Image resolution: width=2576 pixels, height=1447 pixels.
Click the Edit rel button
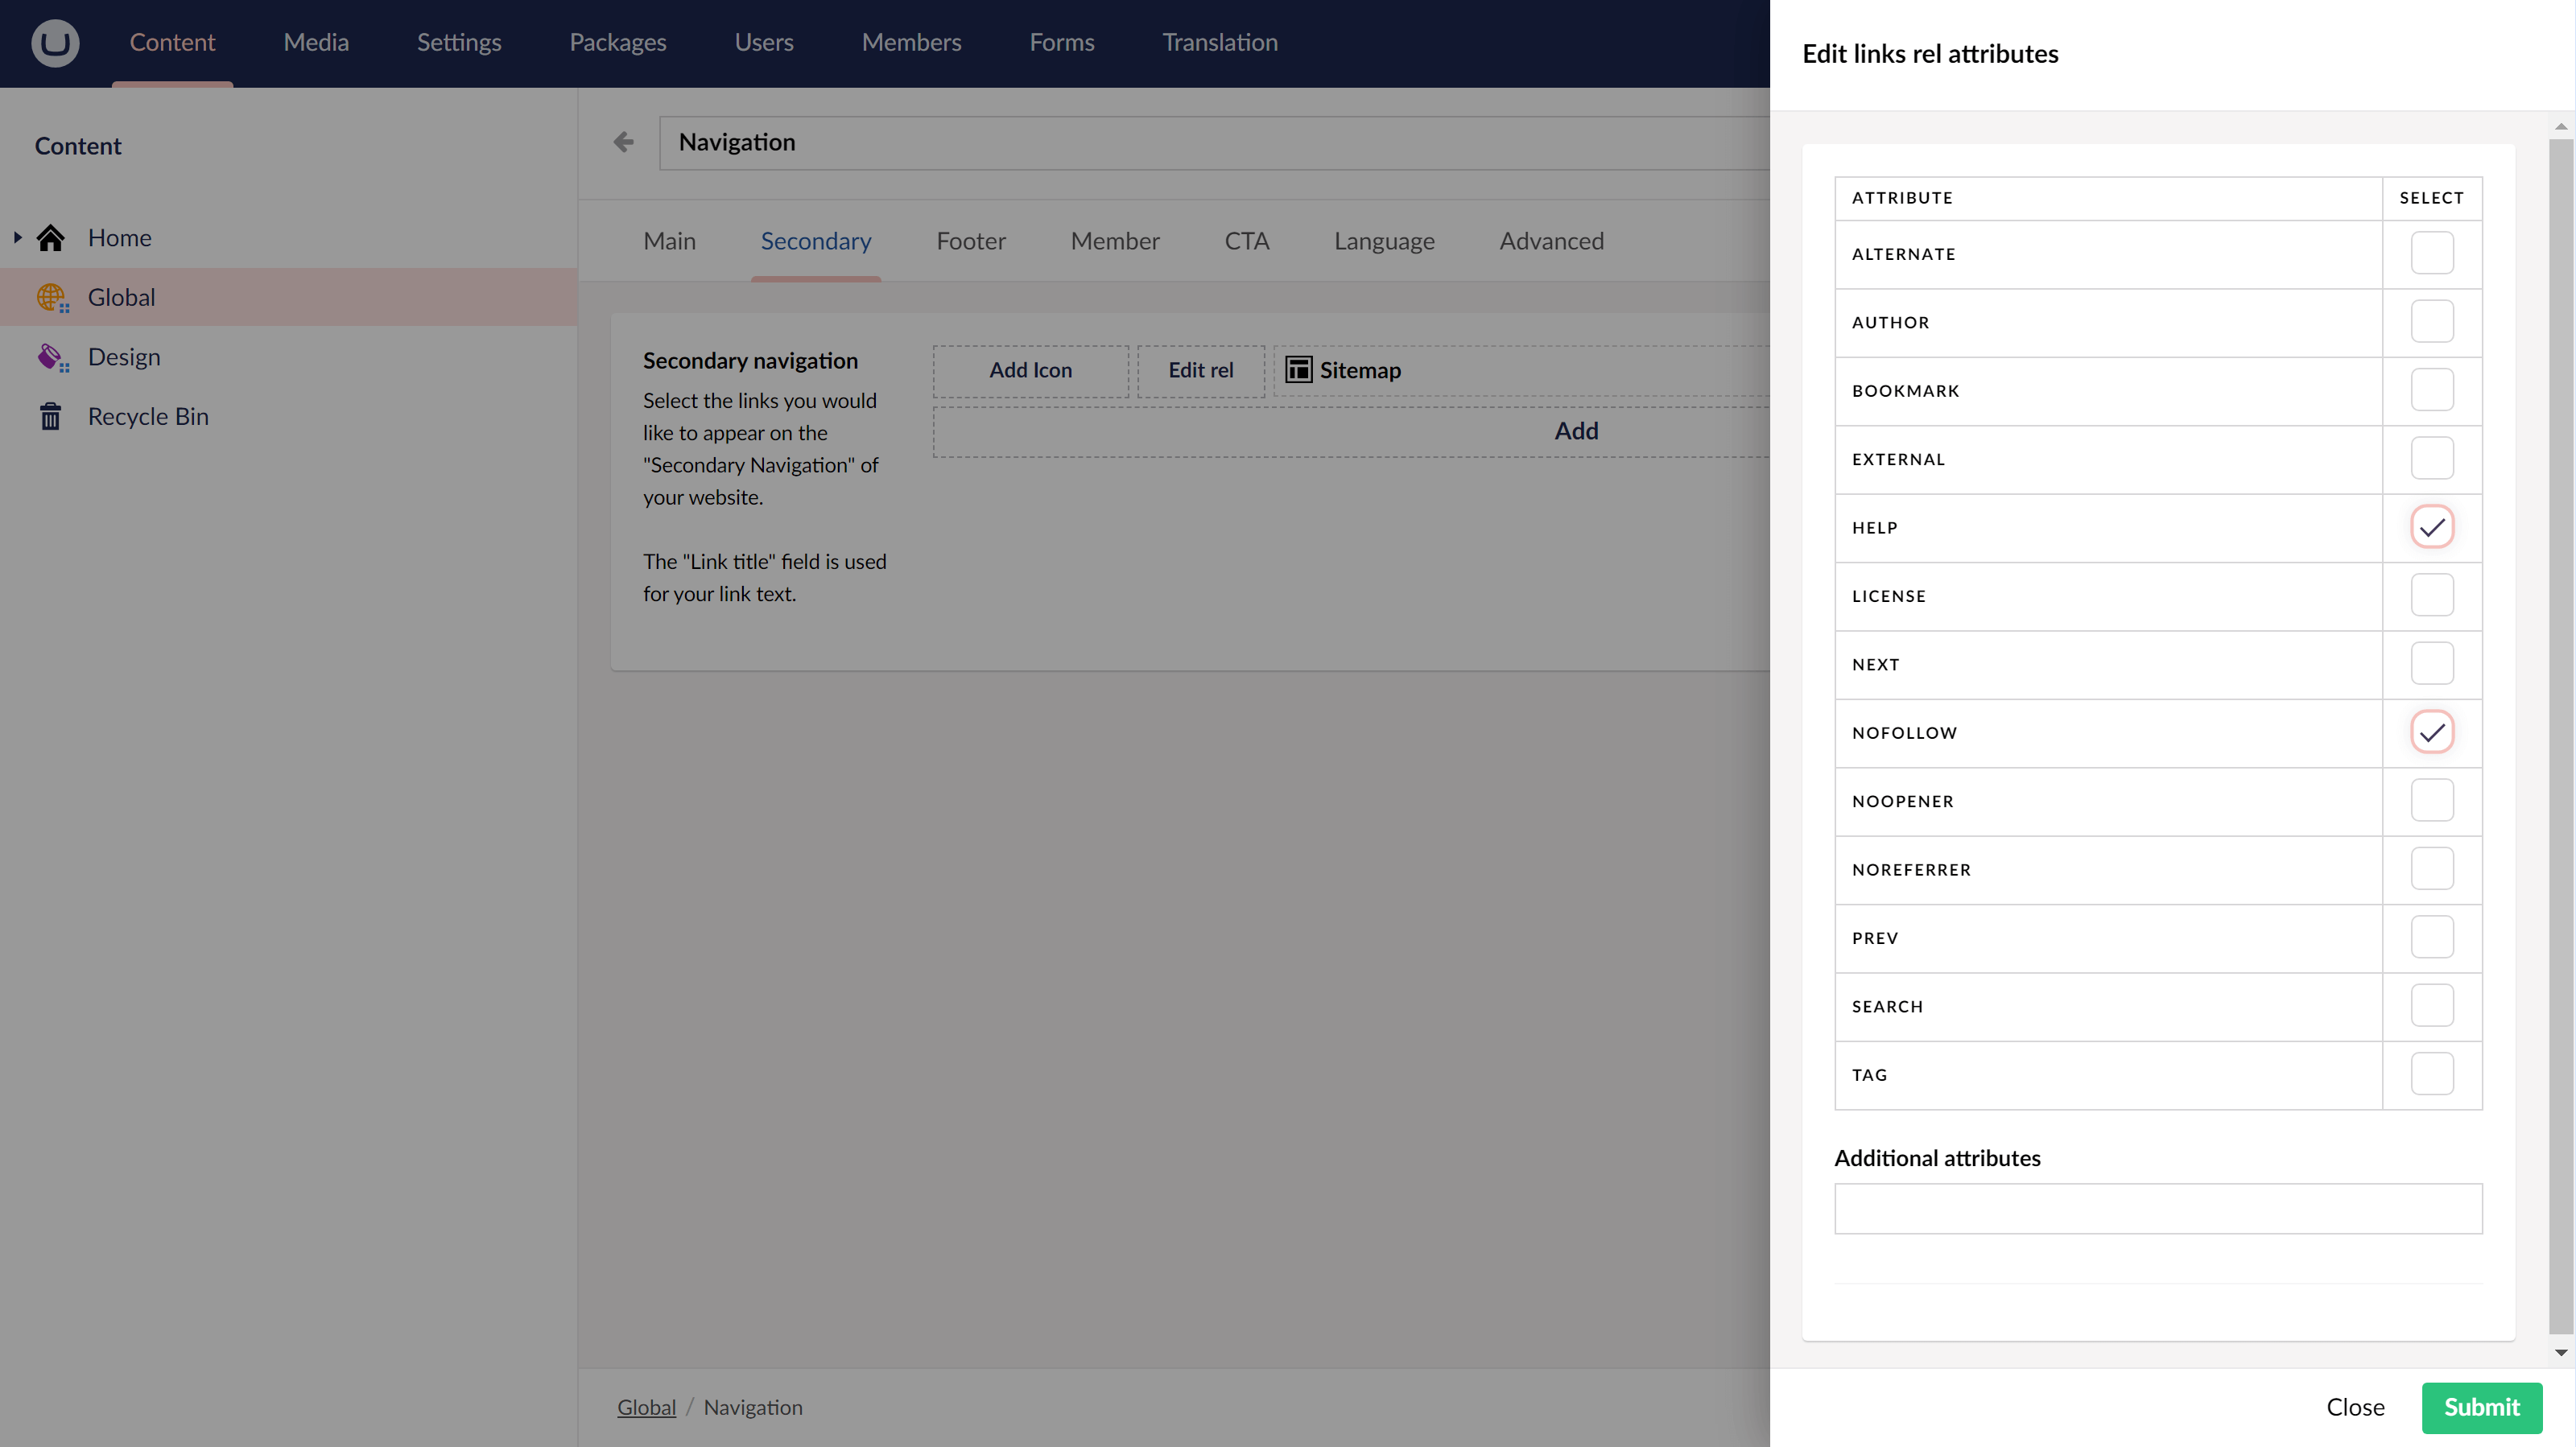coord(1201,370)
